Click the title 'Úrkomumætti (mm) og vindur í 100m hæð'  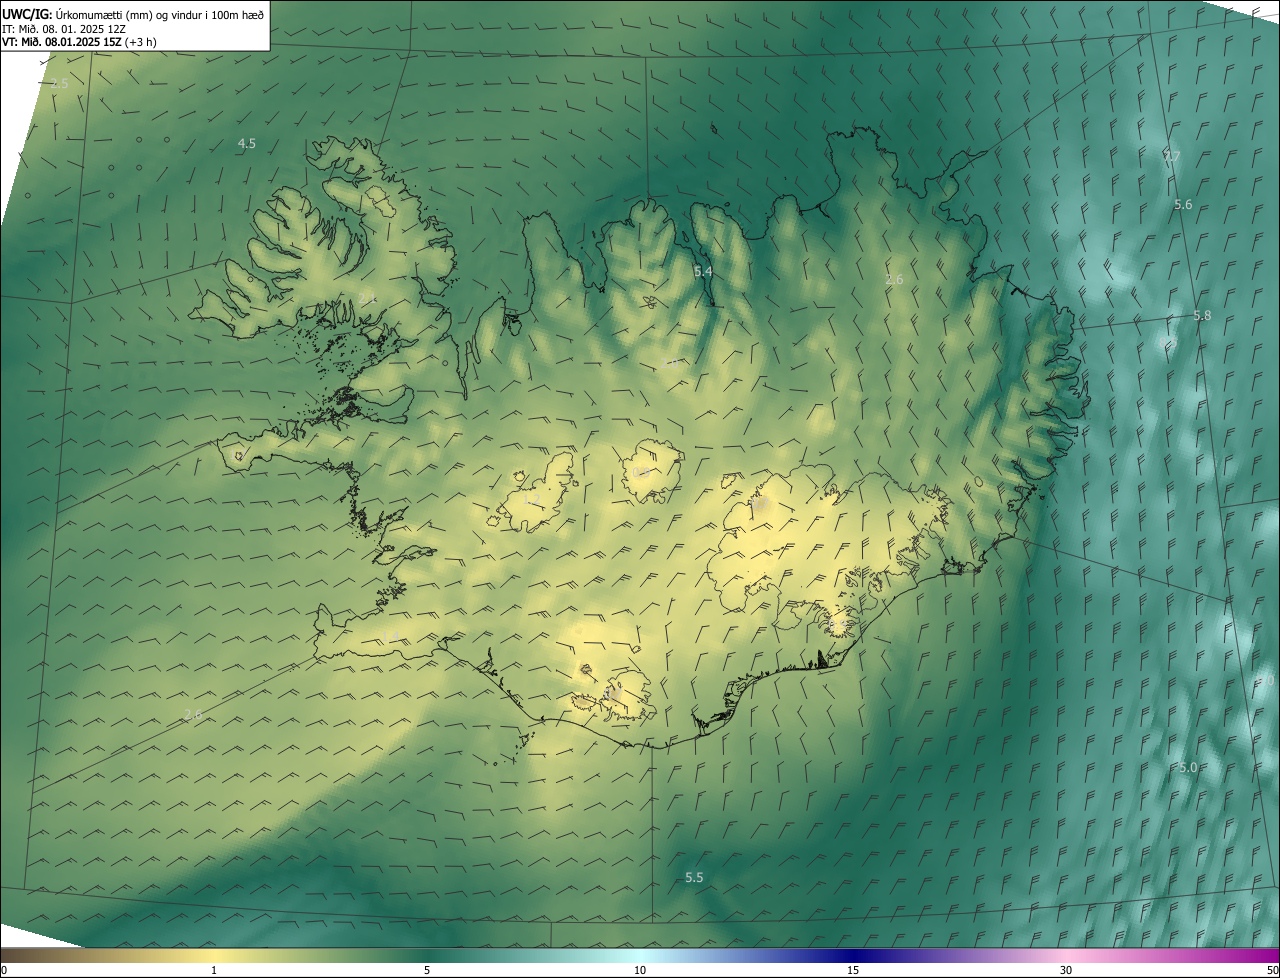point(160,14)
